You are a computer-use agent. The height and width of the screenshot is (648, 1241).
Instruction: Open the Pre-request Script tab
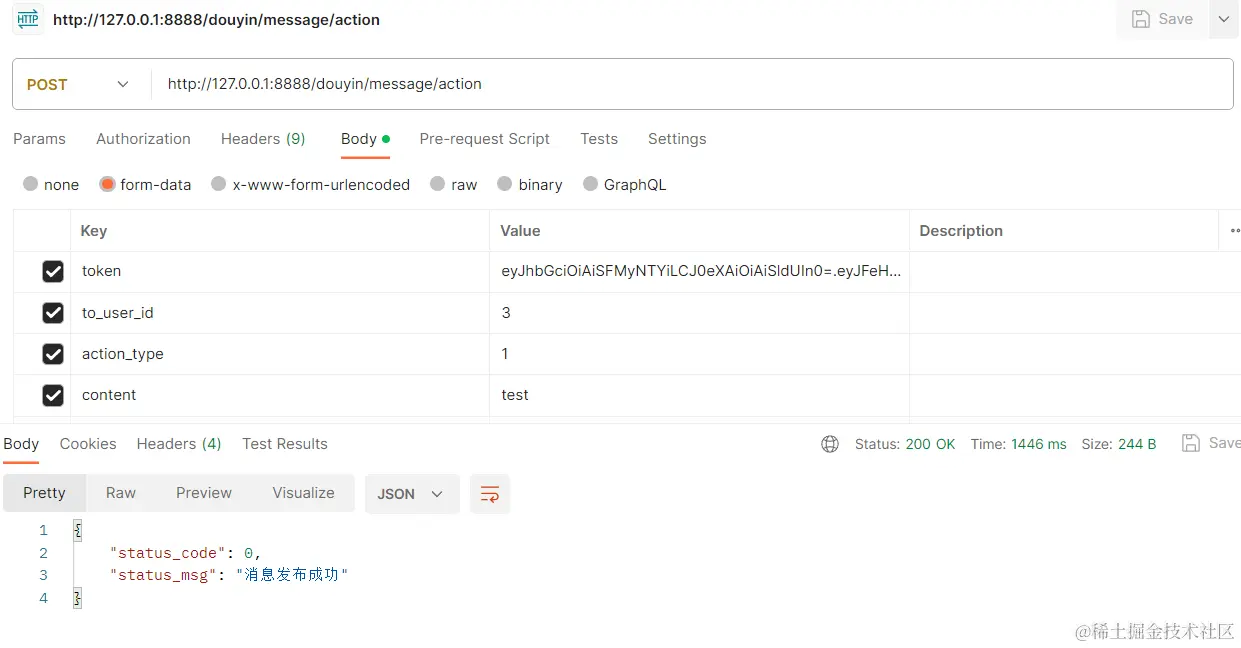[485, 139]
